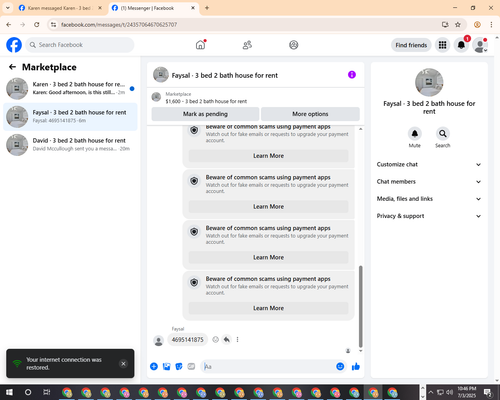The height and width of the screenshot is (400, 500).
Task: Click install/cast icon in address bar
Action: (445, 24)
